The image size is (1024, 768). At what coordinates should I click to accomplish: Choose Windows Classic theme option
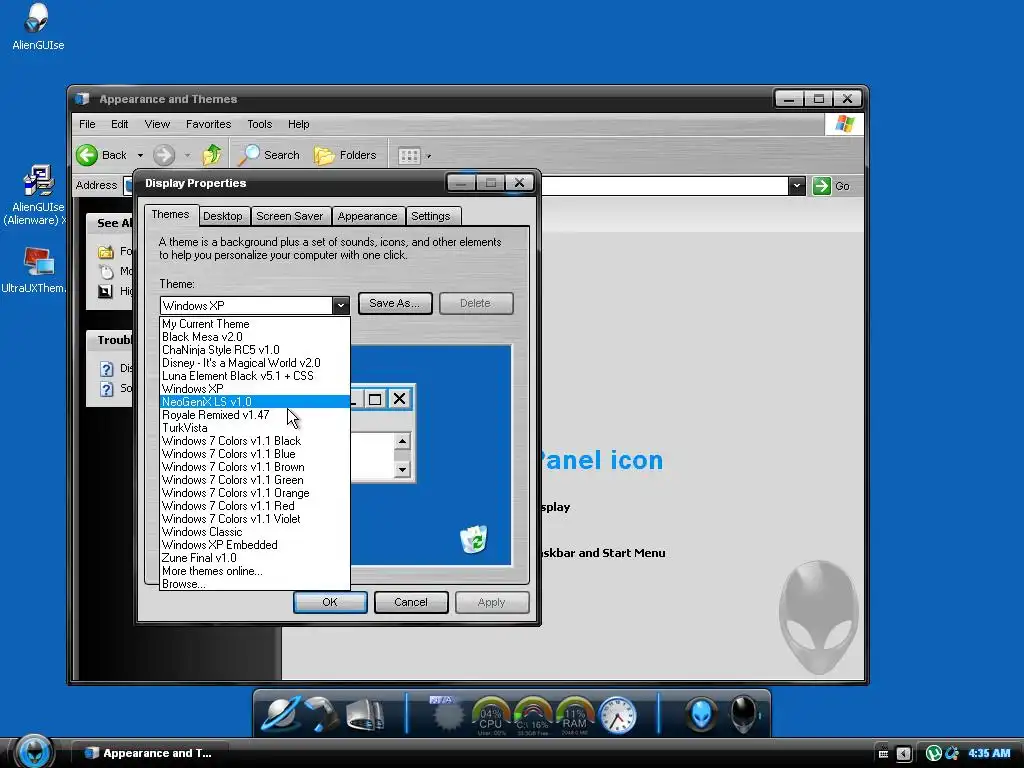pos(255,532)
